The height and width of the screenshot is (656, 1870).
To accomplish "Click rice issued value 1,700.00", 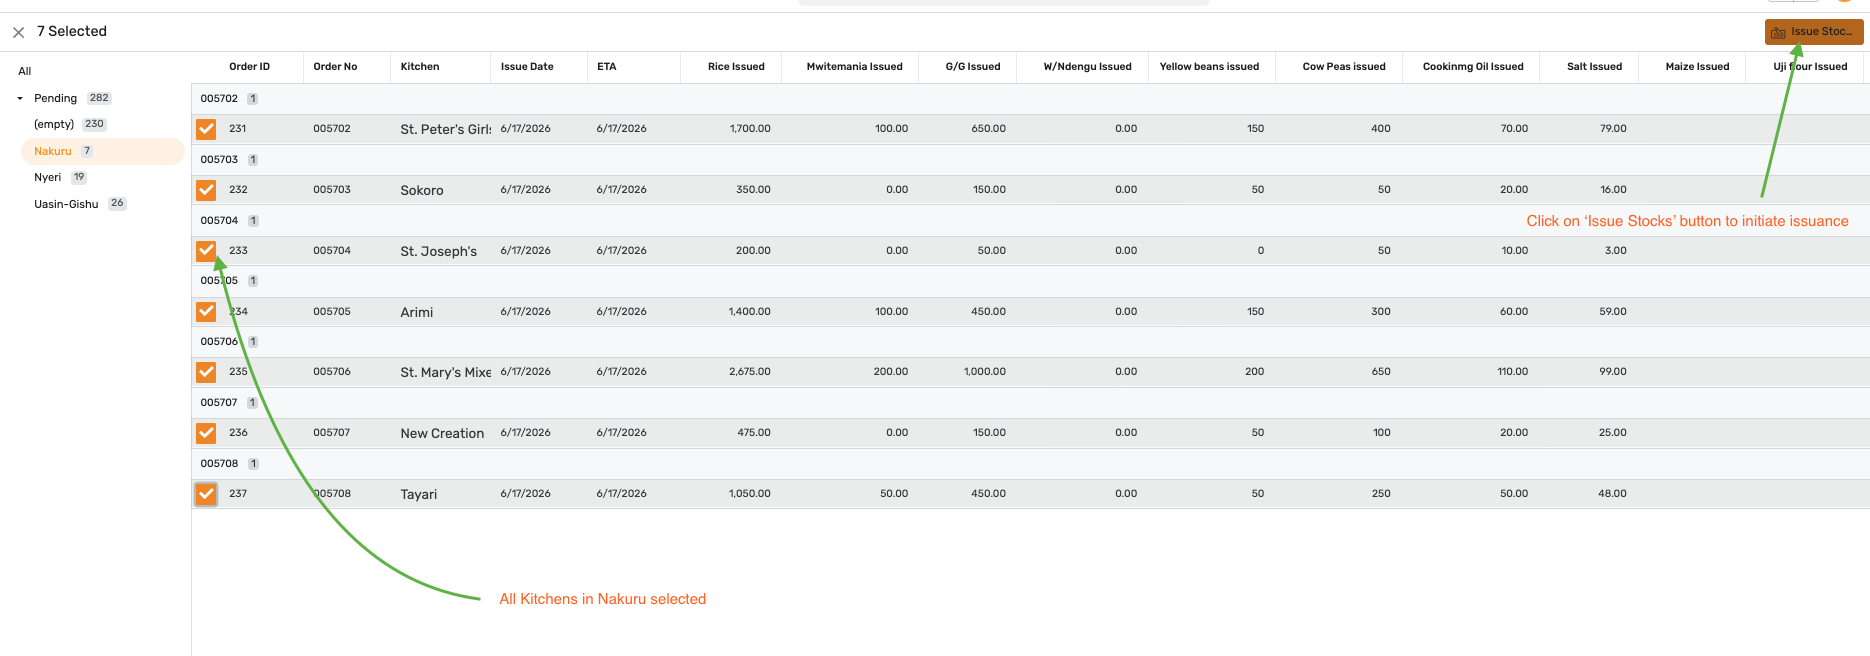I will 750,129.
